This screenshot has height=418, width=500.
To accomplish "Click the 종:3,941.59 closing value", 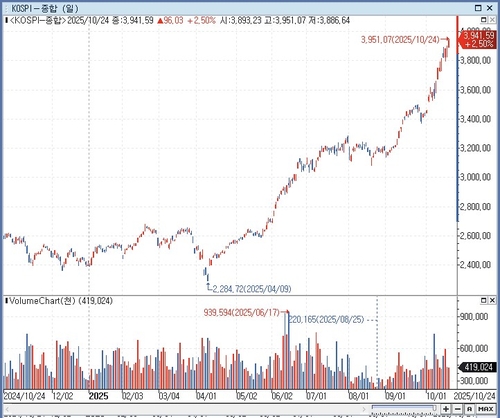I will 132,20.
